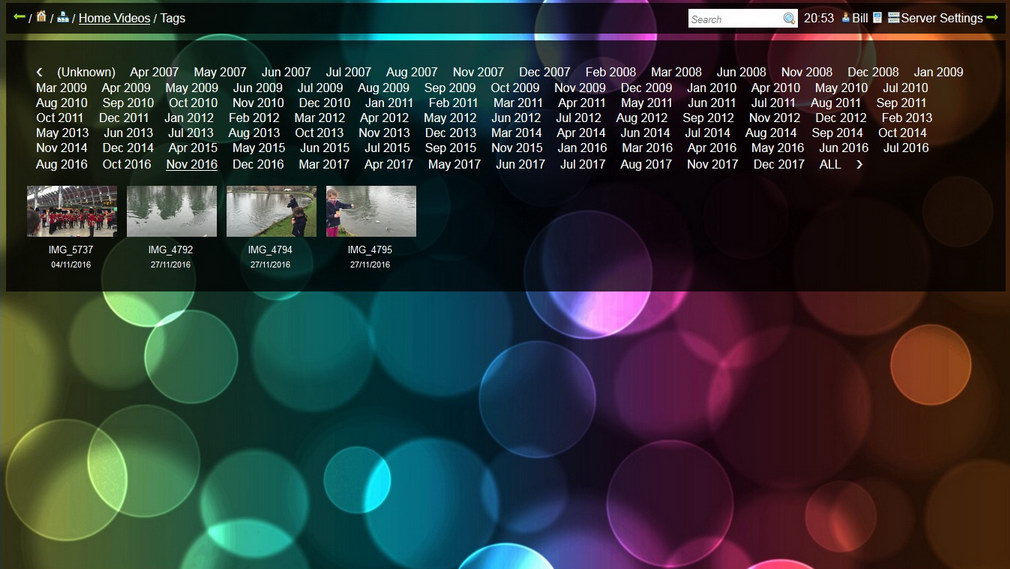1010x569 pixels.
Task: Select the Sep 2011 tag
Action: (901, 102)
